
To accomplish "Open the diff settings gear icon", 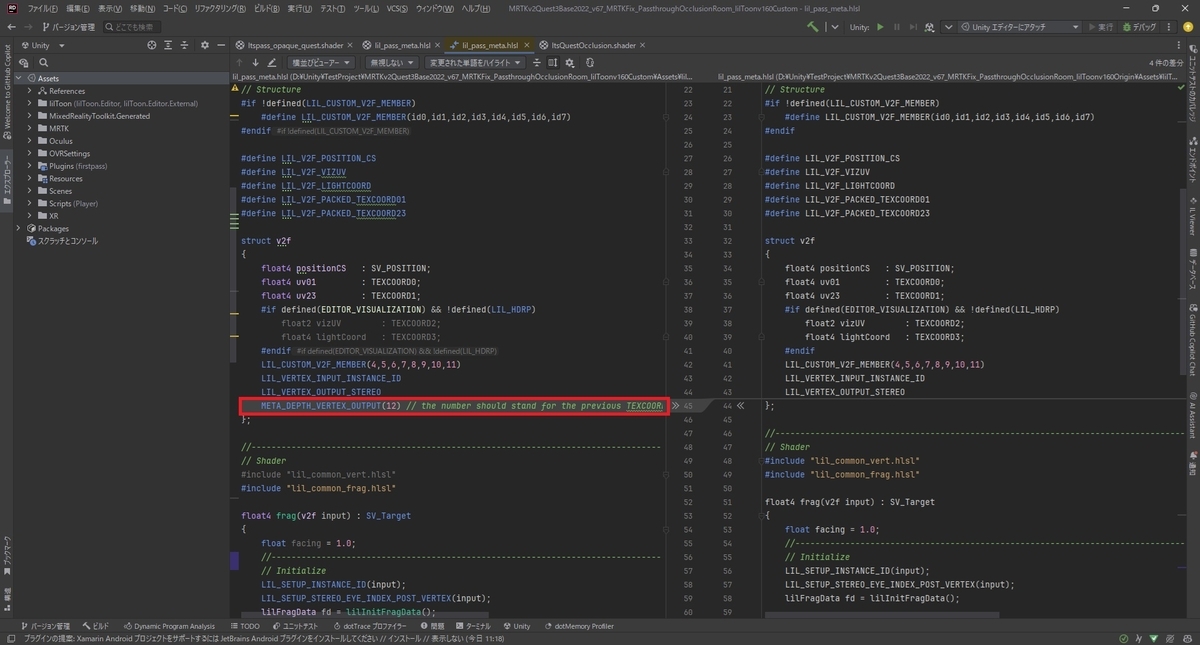I will [569, 62].
